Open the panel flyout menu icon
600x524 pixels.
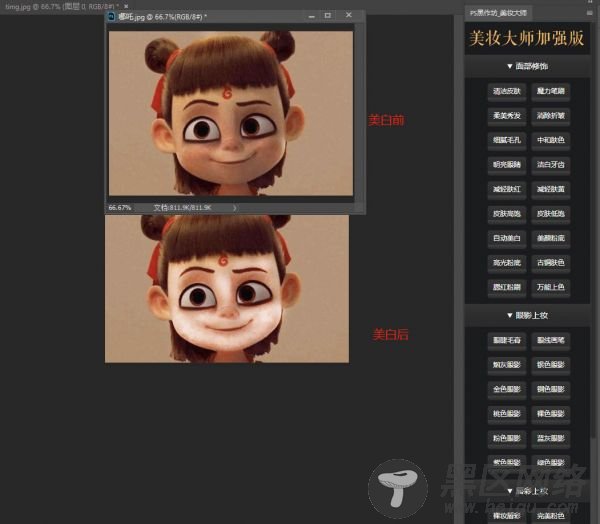589,13
